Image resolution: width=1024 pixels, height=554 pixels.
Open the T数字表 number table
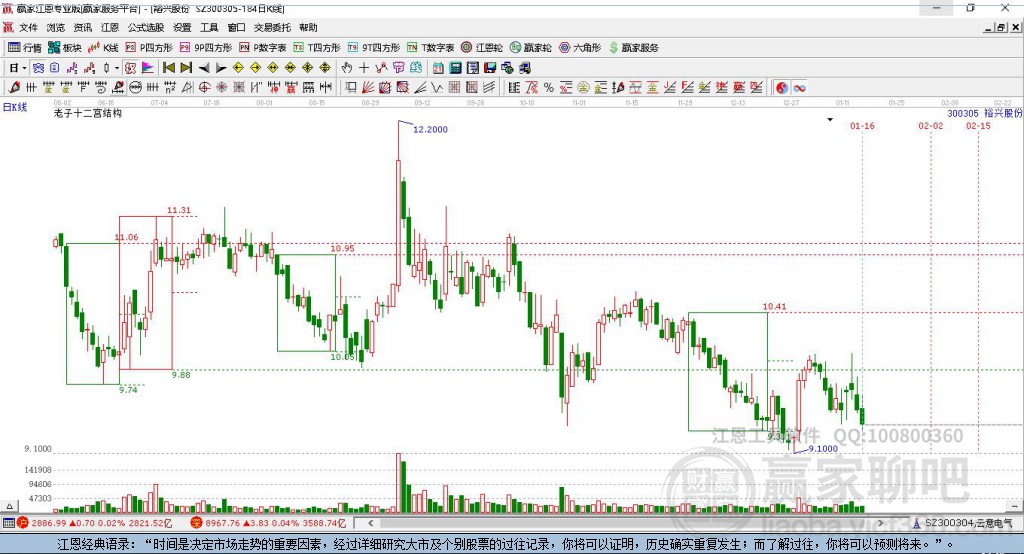click(x=430, y=48)
